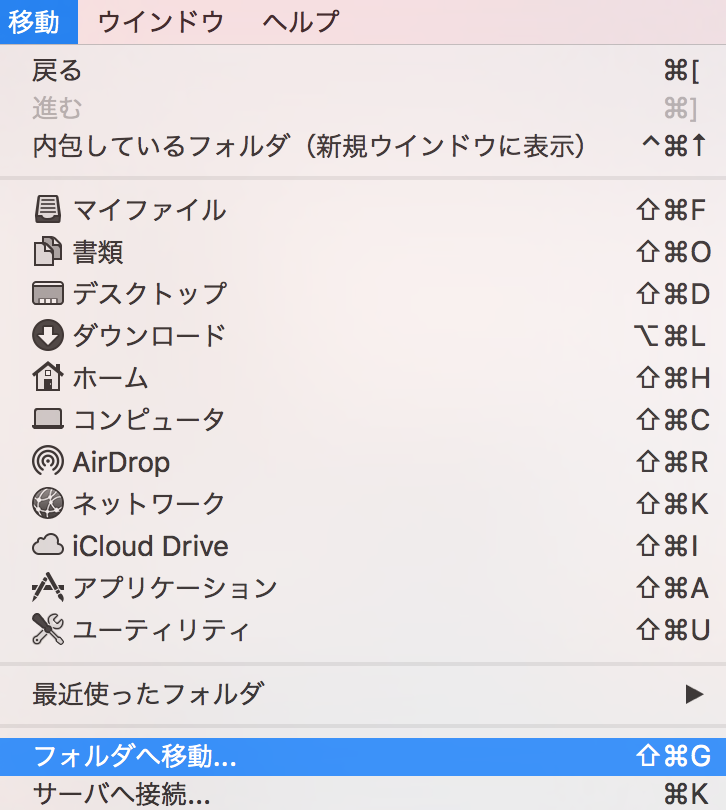Open 最近使ったフォルダ menu item
The image size is (726, 810).
tap(148, 693)
